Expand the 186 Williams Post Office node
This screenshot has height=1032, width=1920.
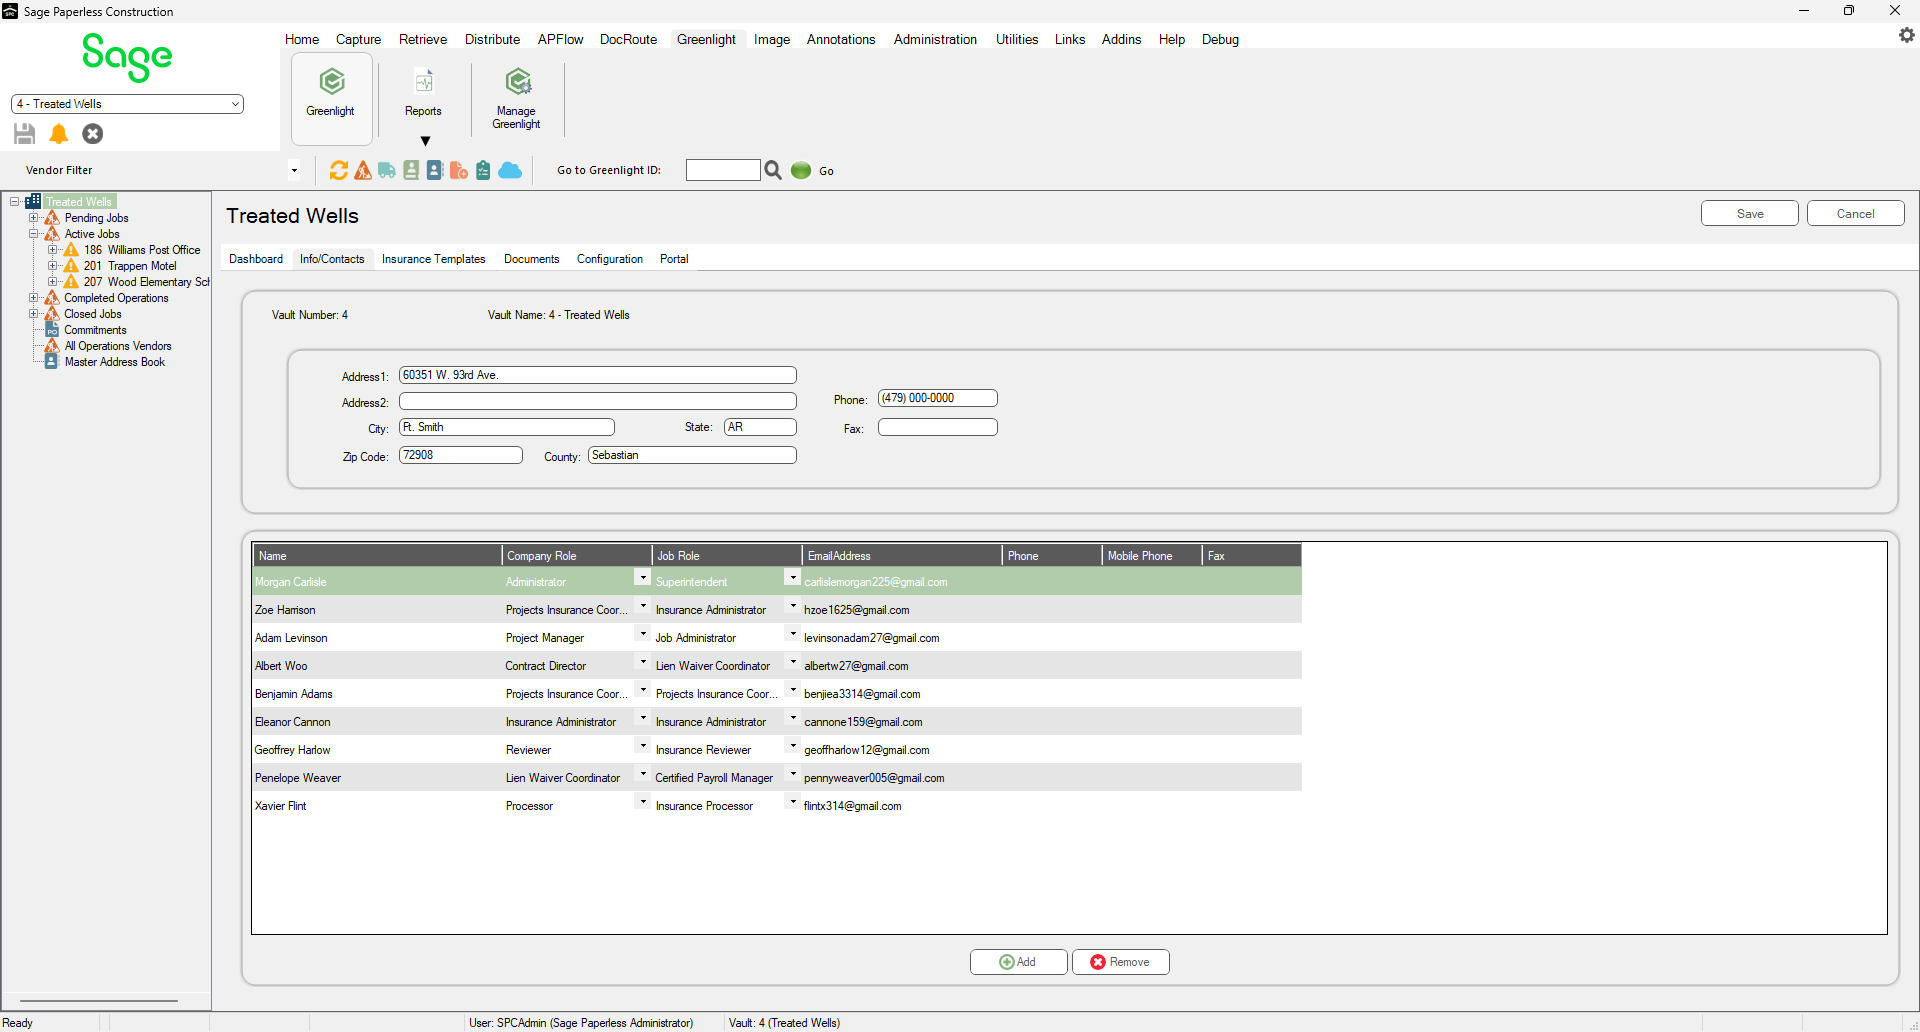tap(53, 250)
